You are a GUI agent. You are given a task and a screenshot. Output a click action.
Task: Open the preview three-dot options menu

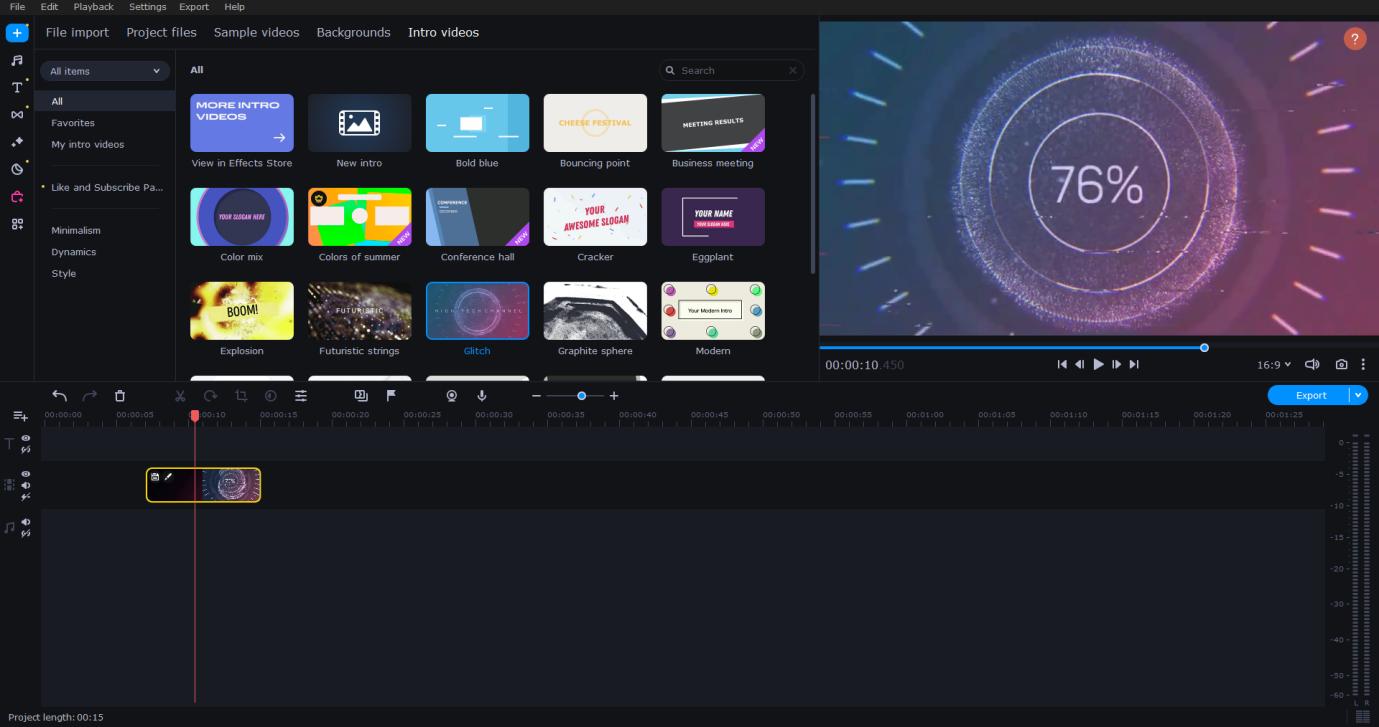pos(1363,365)
